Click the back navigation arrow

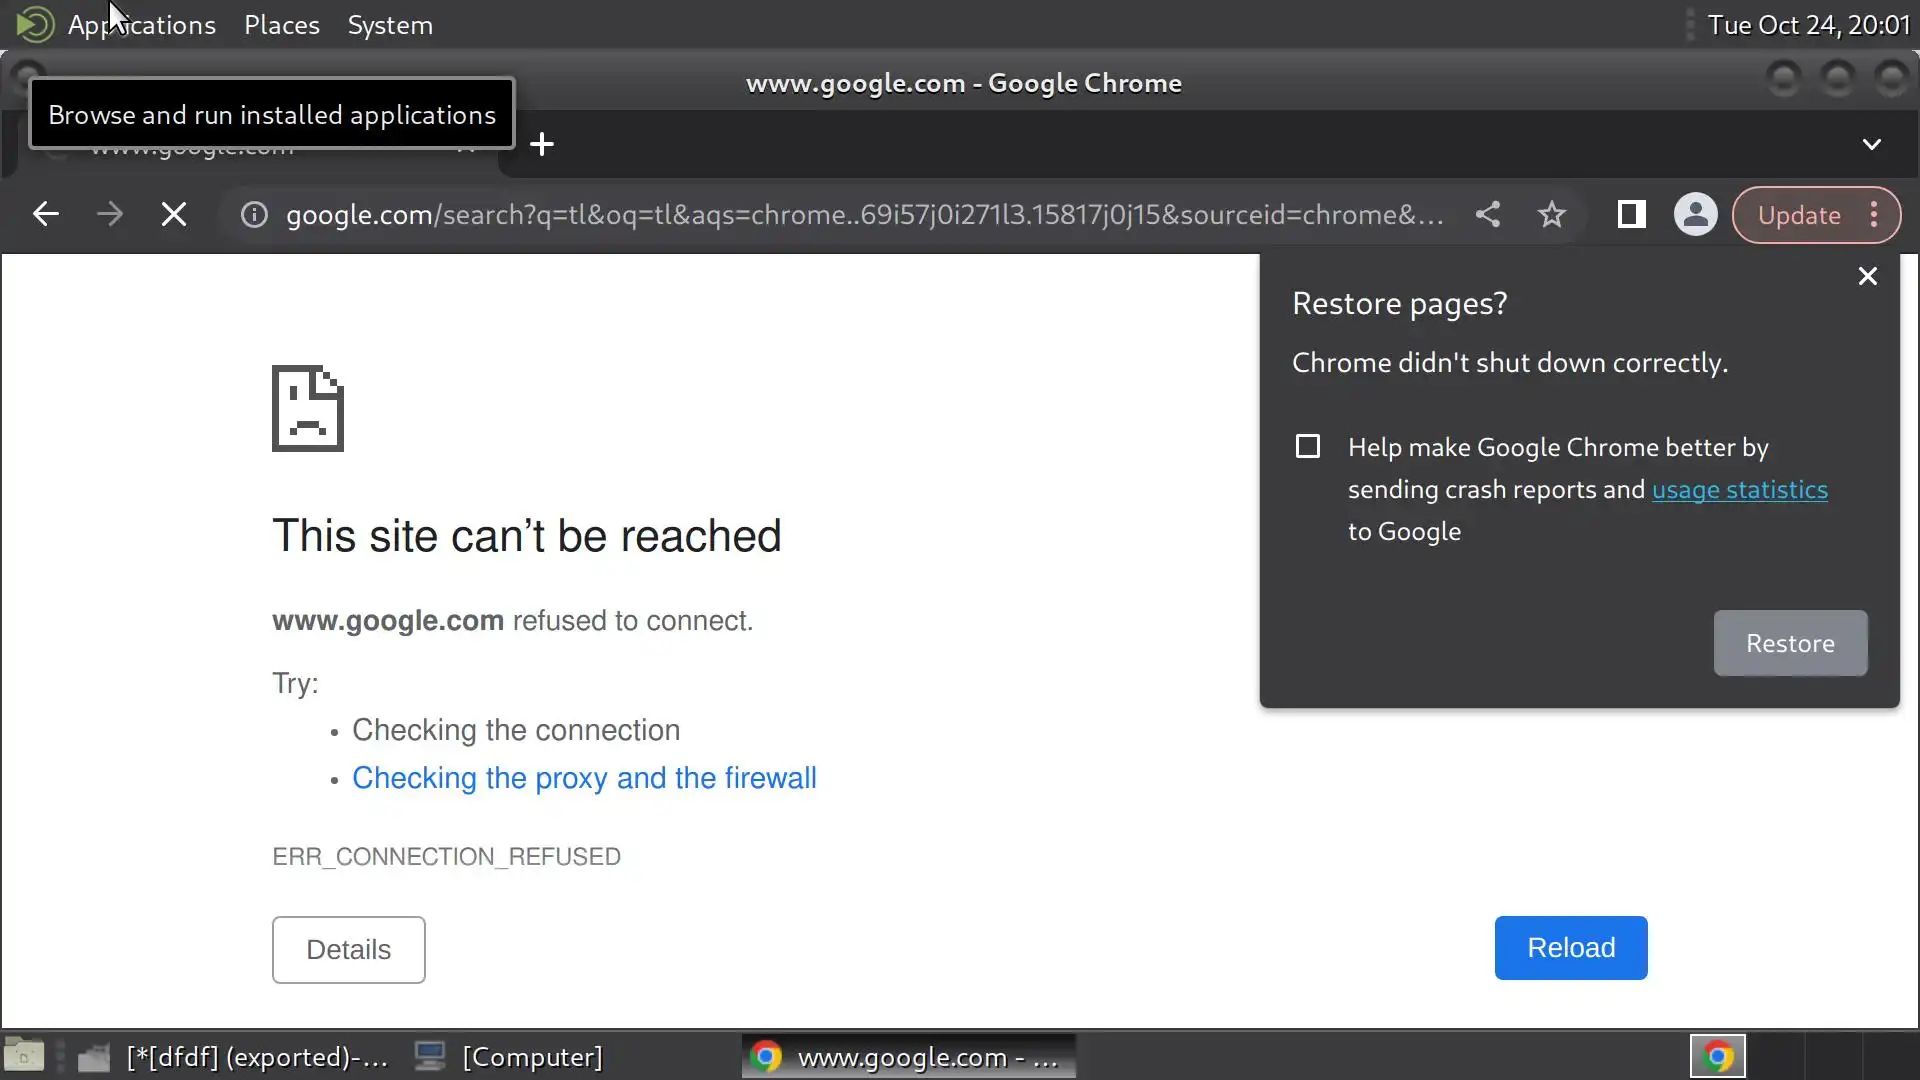pos(45,214)
